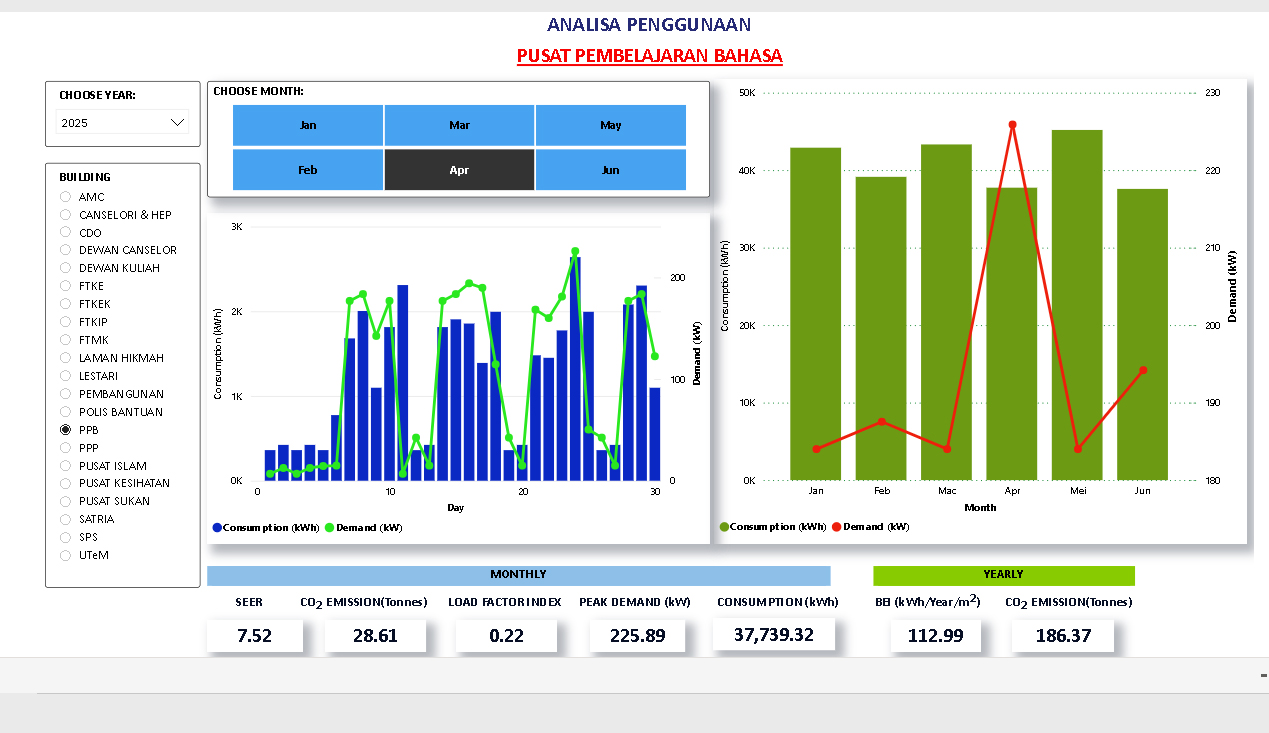Pick the May month tile
1269x733 pixels.
point(610,125)
